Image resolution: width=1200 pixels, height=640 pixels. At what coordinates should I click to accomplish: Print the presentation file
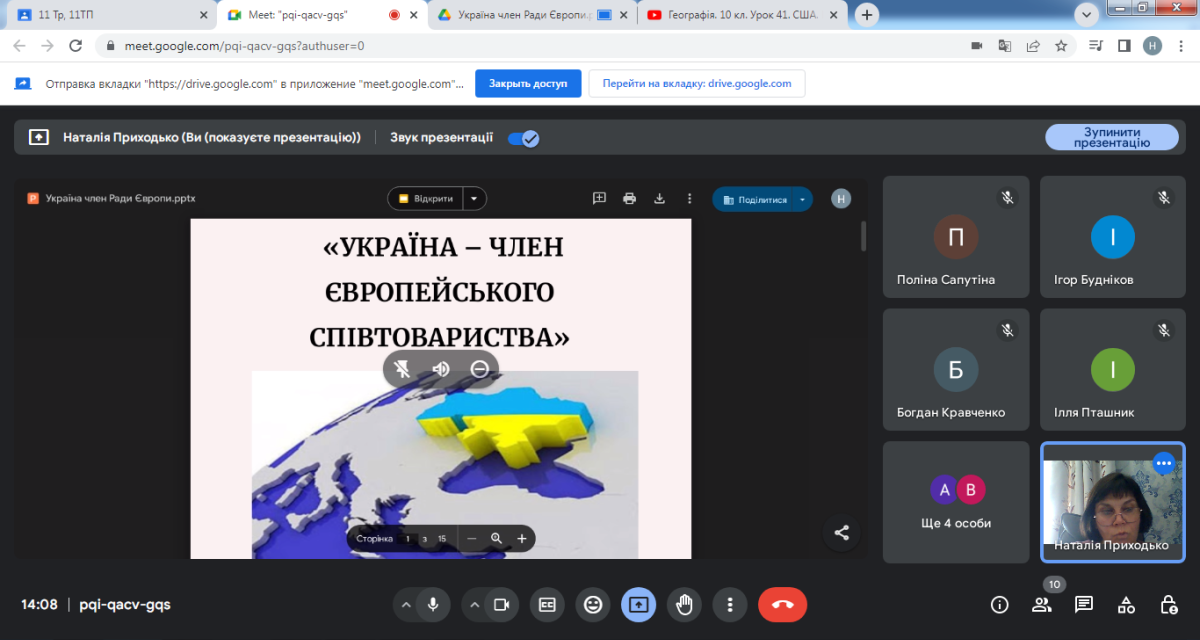pyautogui.click(x=629, y=199)
